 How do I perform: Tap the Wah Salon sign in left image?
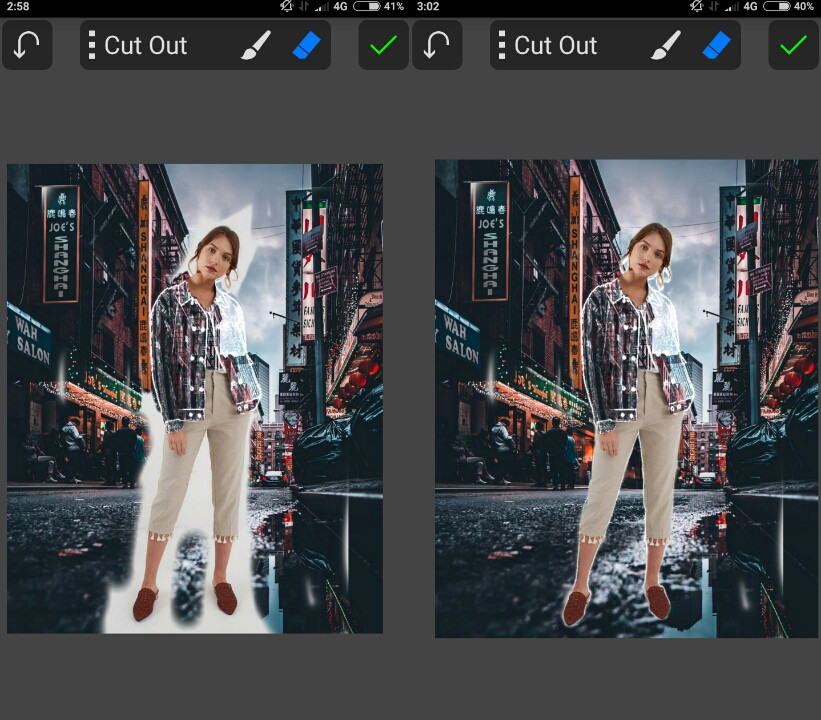pyautogui.click(x=34, y=338)
